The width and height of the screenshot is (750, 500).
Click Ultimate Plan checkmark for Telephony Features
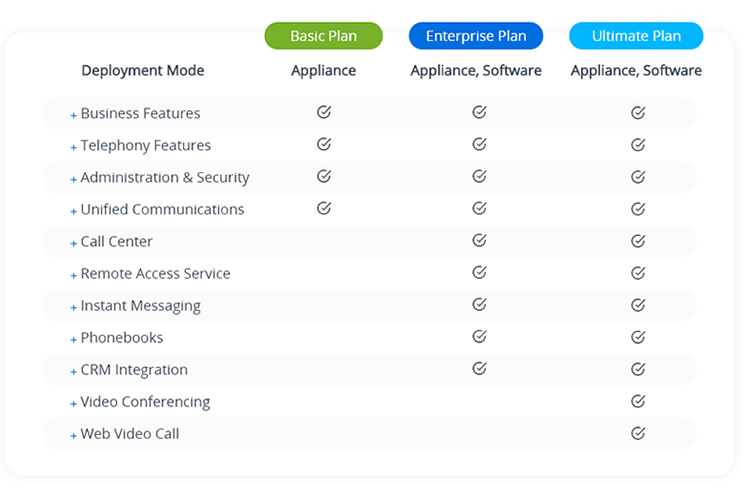638,144
